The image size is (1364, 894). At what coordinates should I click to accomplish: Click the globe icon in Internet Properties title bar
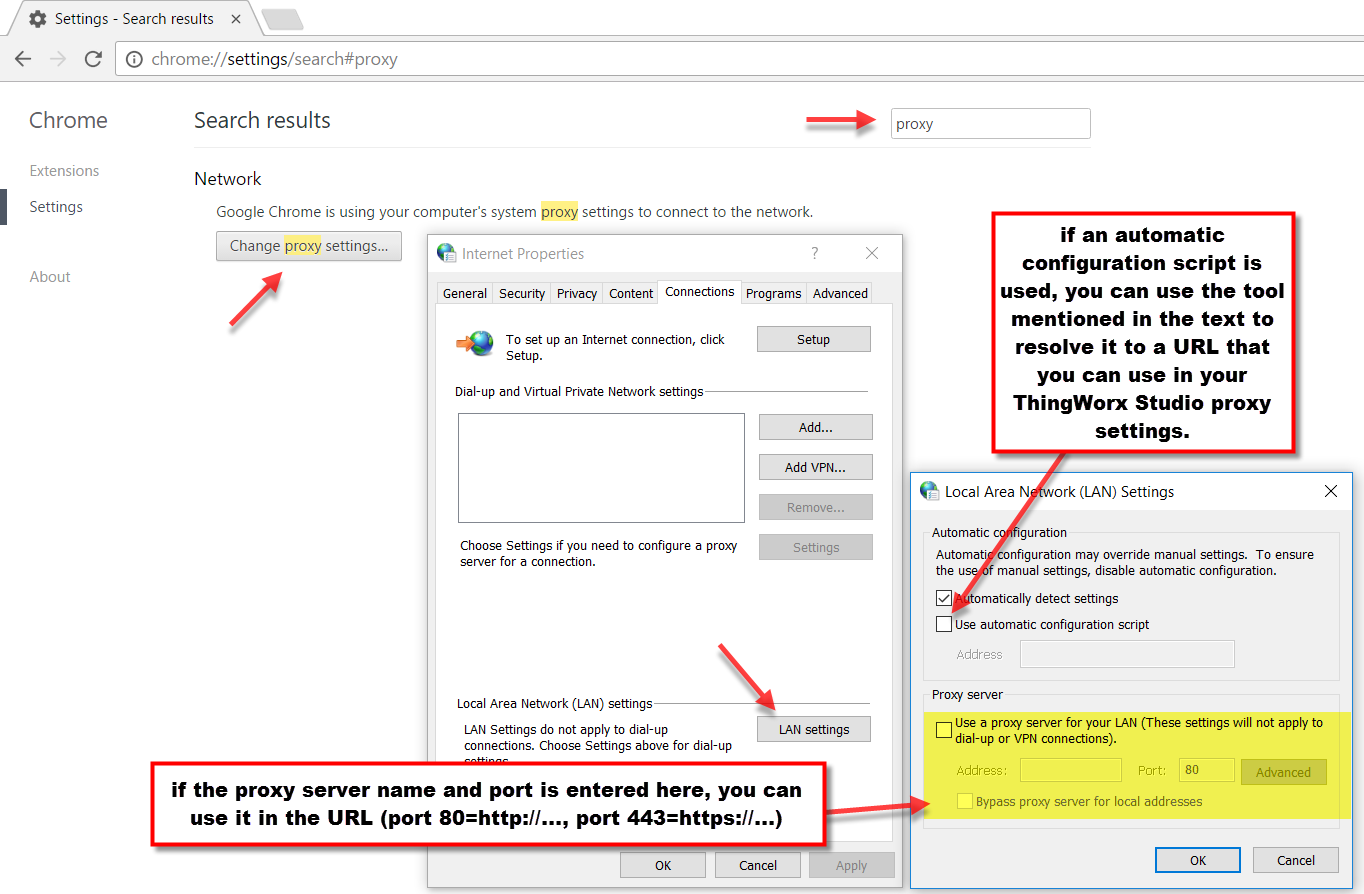click(447, 253)
